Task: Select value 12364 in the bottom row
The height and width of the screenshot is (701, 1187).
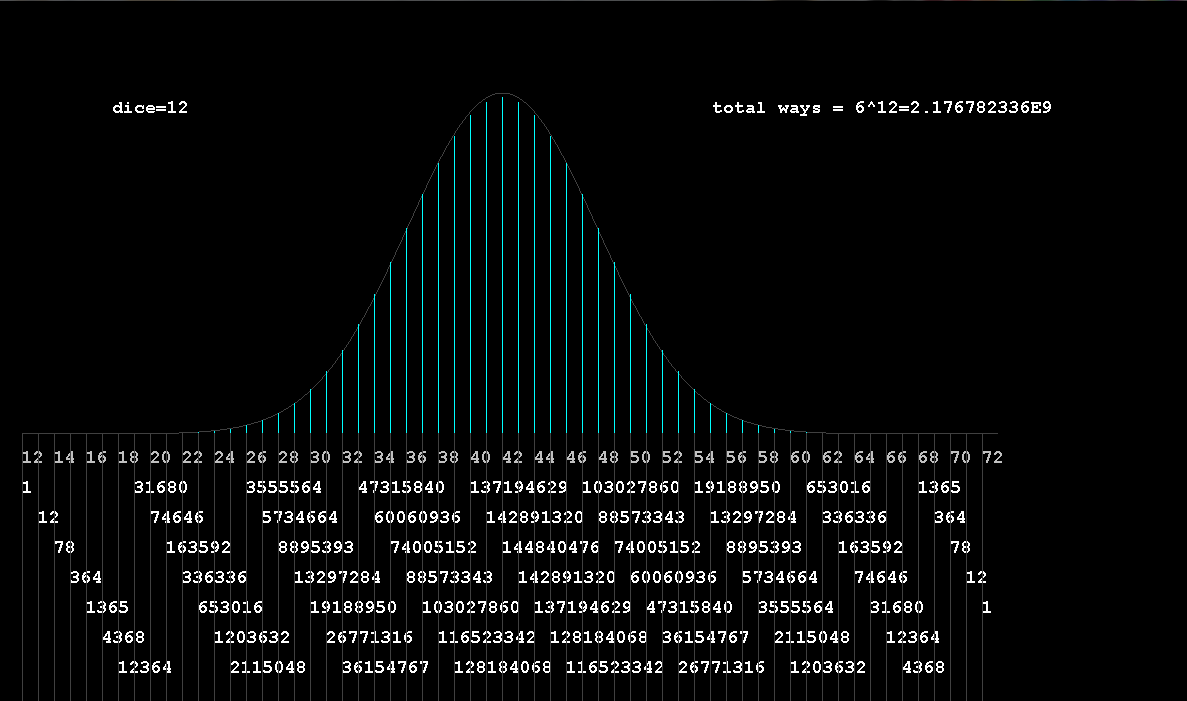Action: click(x=145, y=668)
